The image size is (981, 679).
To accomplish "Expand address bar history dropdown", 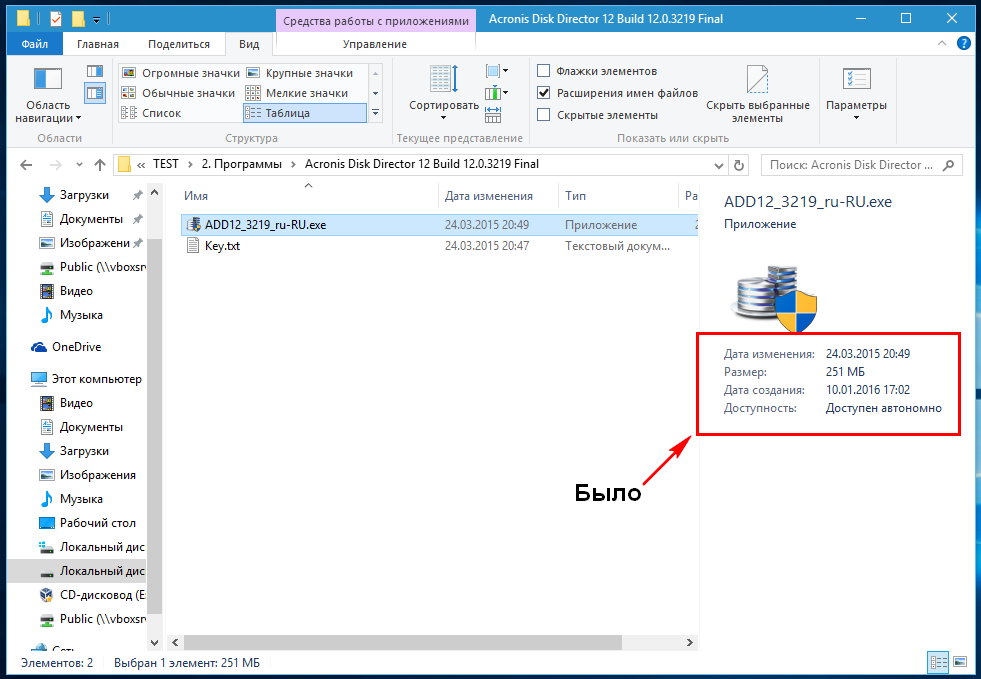I will [x=719, y=165].
